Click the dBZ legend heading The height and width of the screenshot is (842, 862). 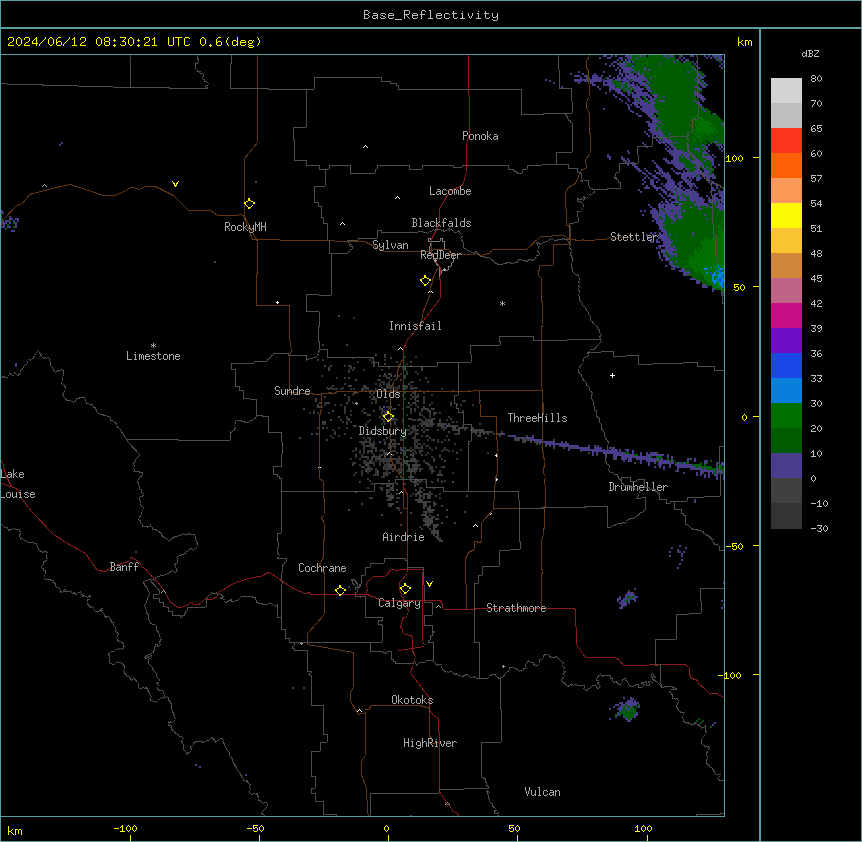click(810, 54)
